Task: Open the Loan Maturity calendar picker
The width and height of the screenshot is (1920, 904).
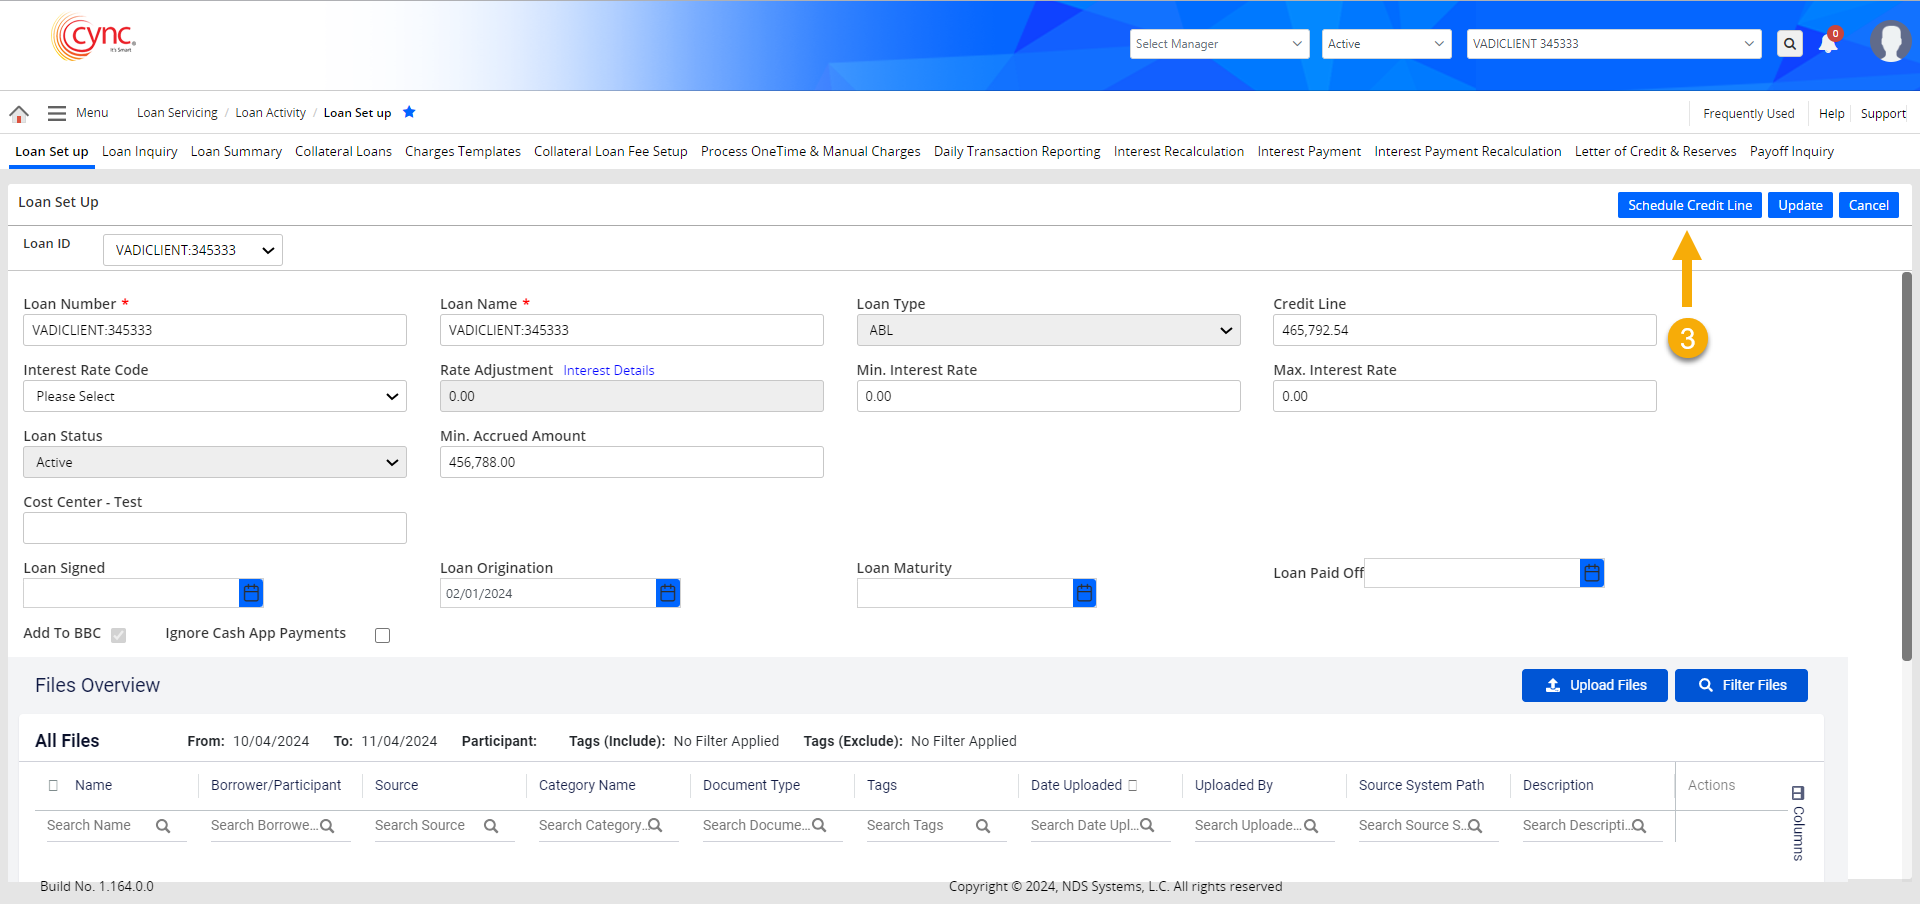Action: click(1084, 593)
